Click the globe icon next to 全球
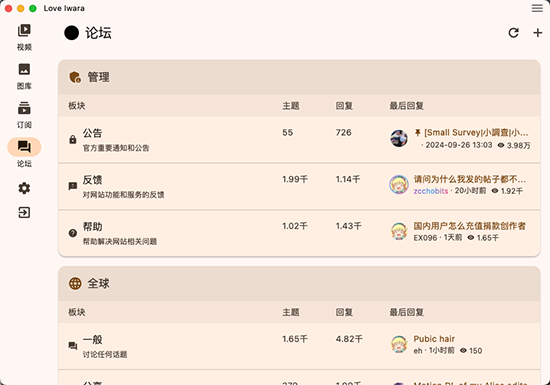 75,283
